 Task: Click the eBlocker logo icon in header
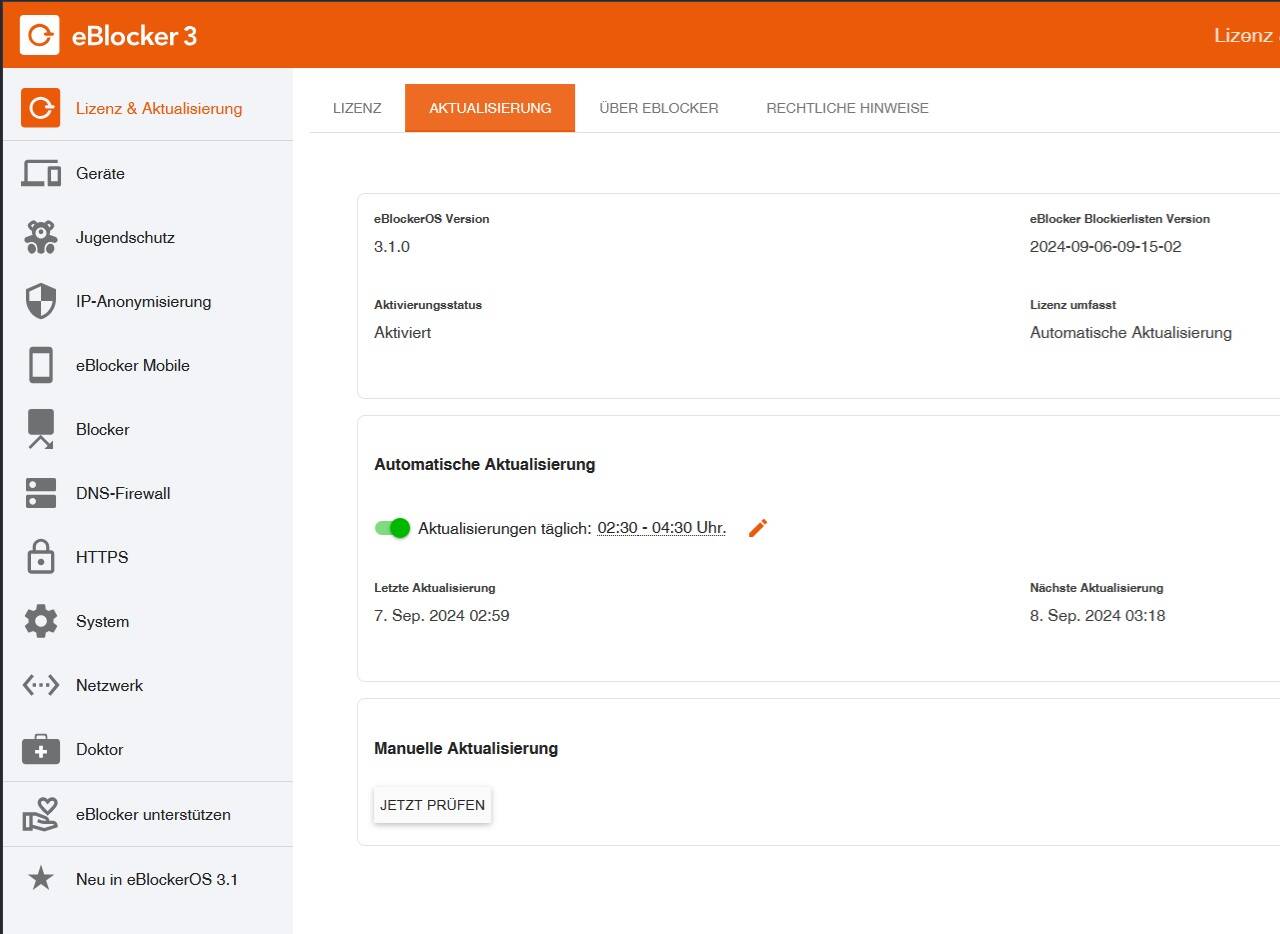tap(40, 35)
